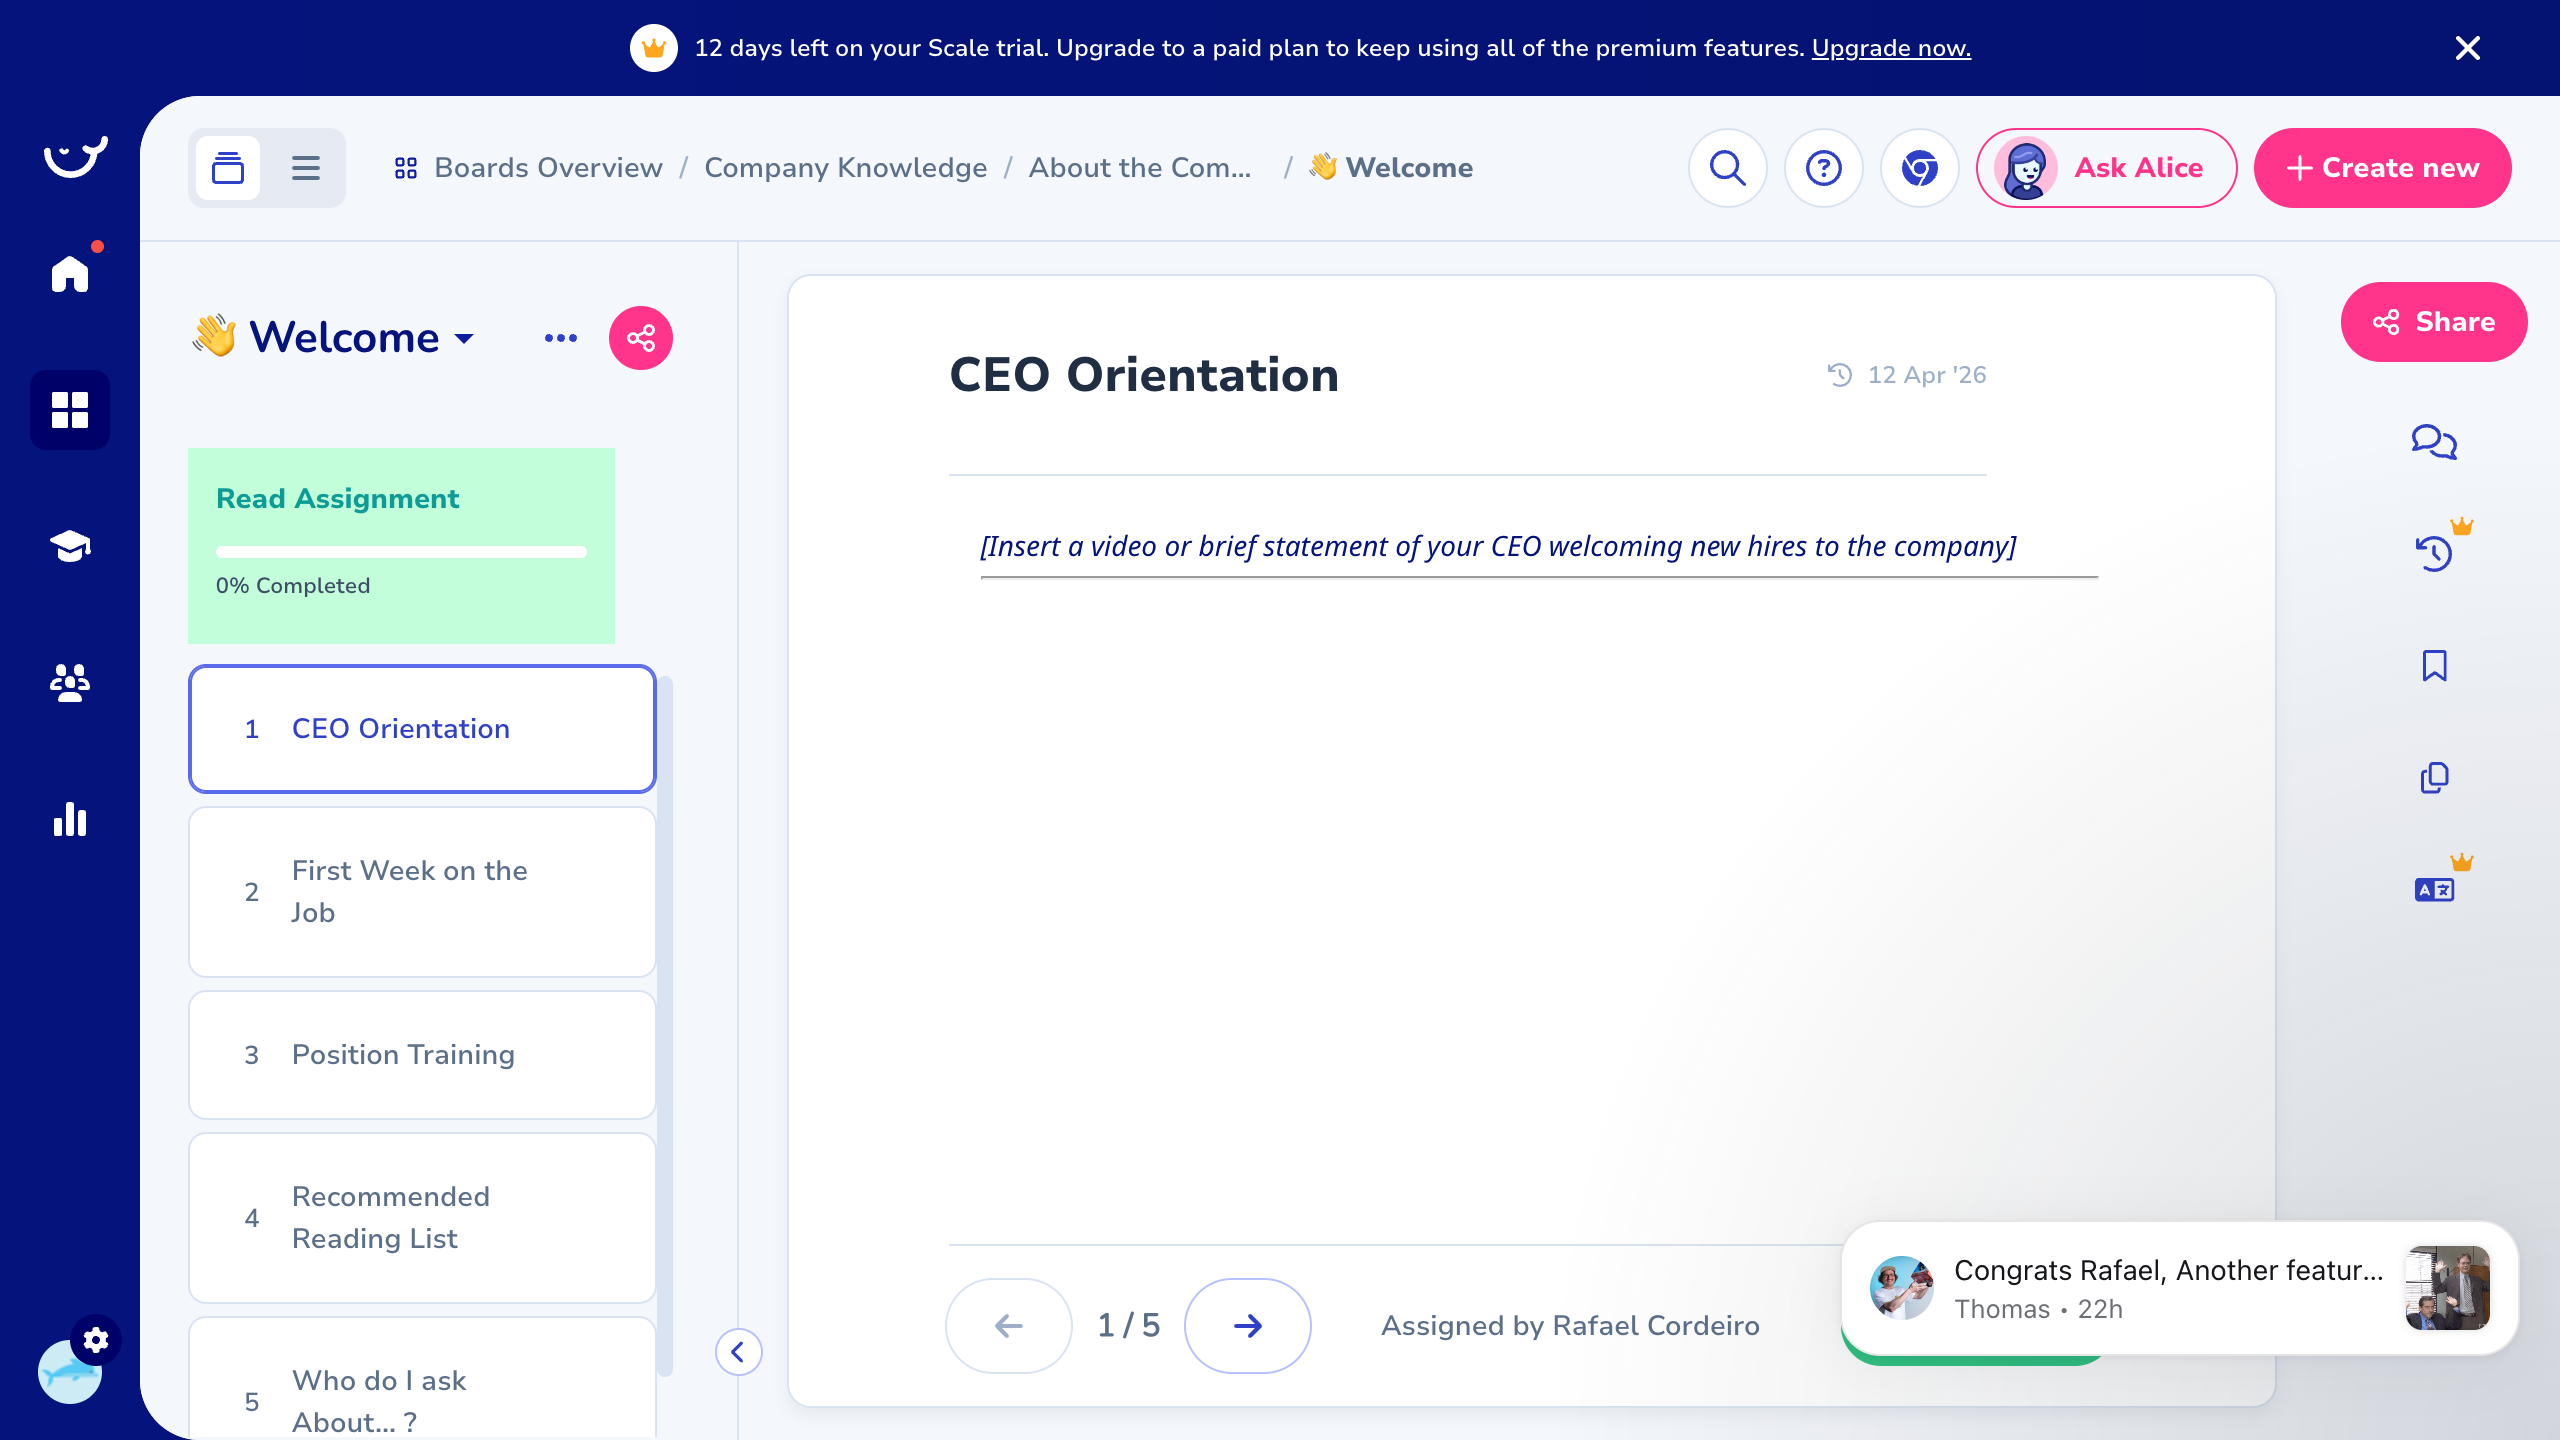Image resolution: width=2560 pixels, height=1440 pixels.
Task: Open version history icon
Action: 2433,553
